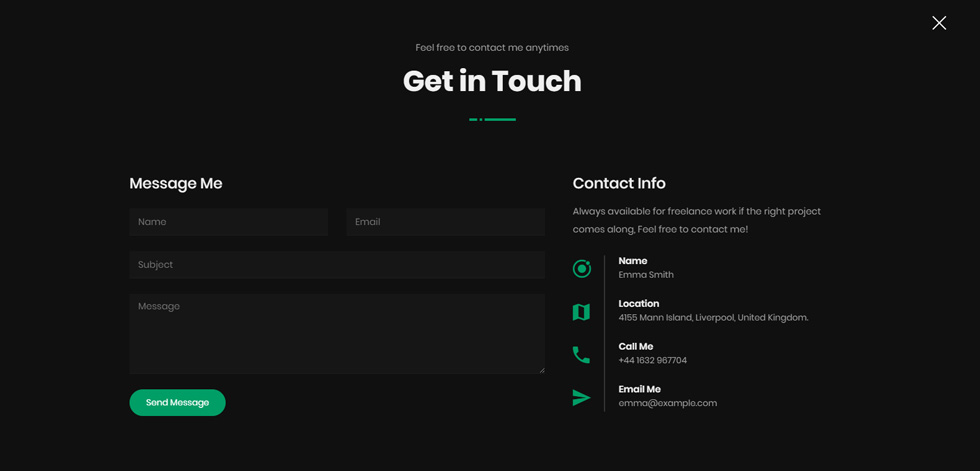Screen dimensions: 980x471
Task: Click the Location map icon
Action: point(581,312)
